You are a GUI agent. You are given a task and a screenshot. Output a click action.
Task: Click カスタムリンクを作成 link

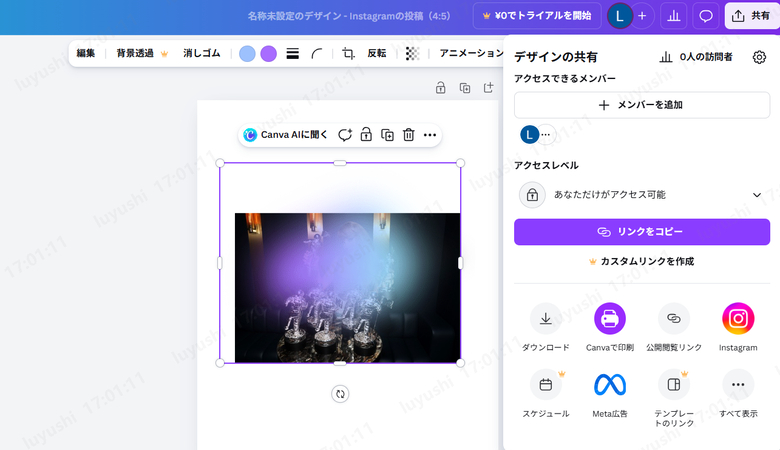[642, 261]
